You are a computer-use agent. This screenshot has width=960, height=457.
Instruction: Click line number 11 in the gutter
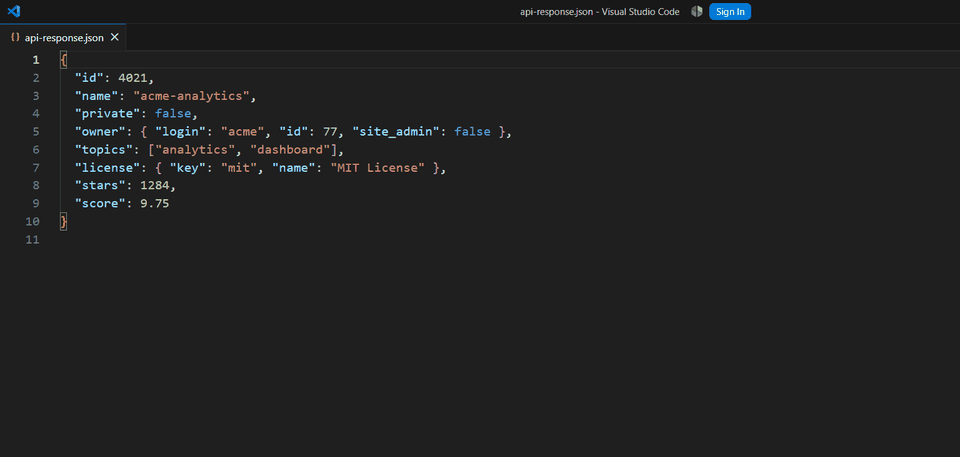(x=32, y=240)
